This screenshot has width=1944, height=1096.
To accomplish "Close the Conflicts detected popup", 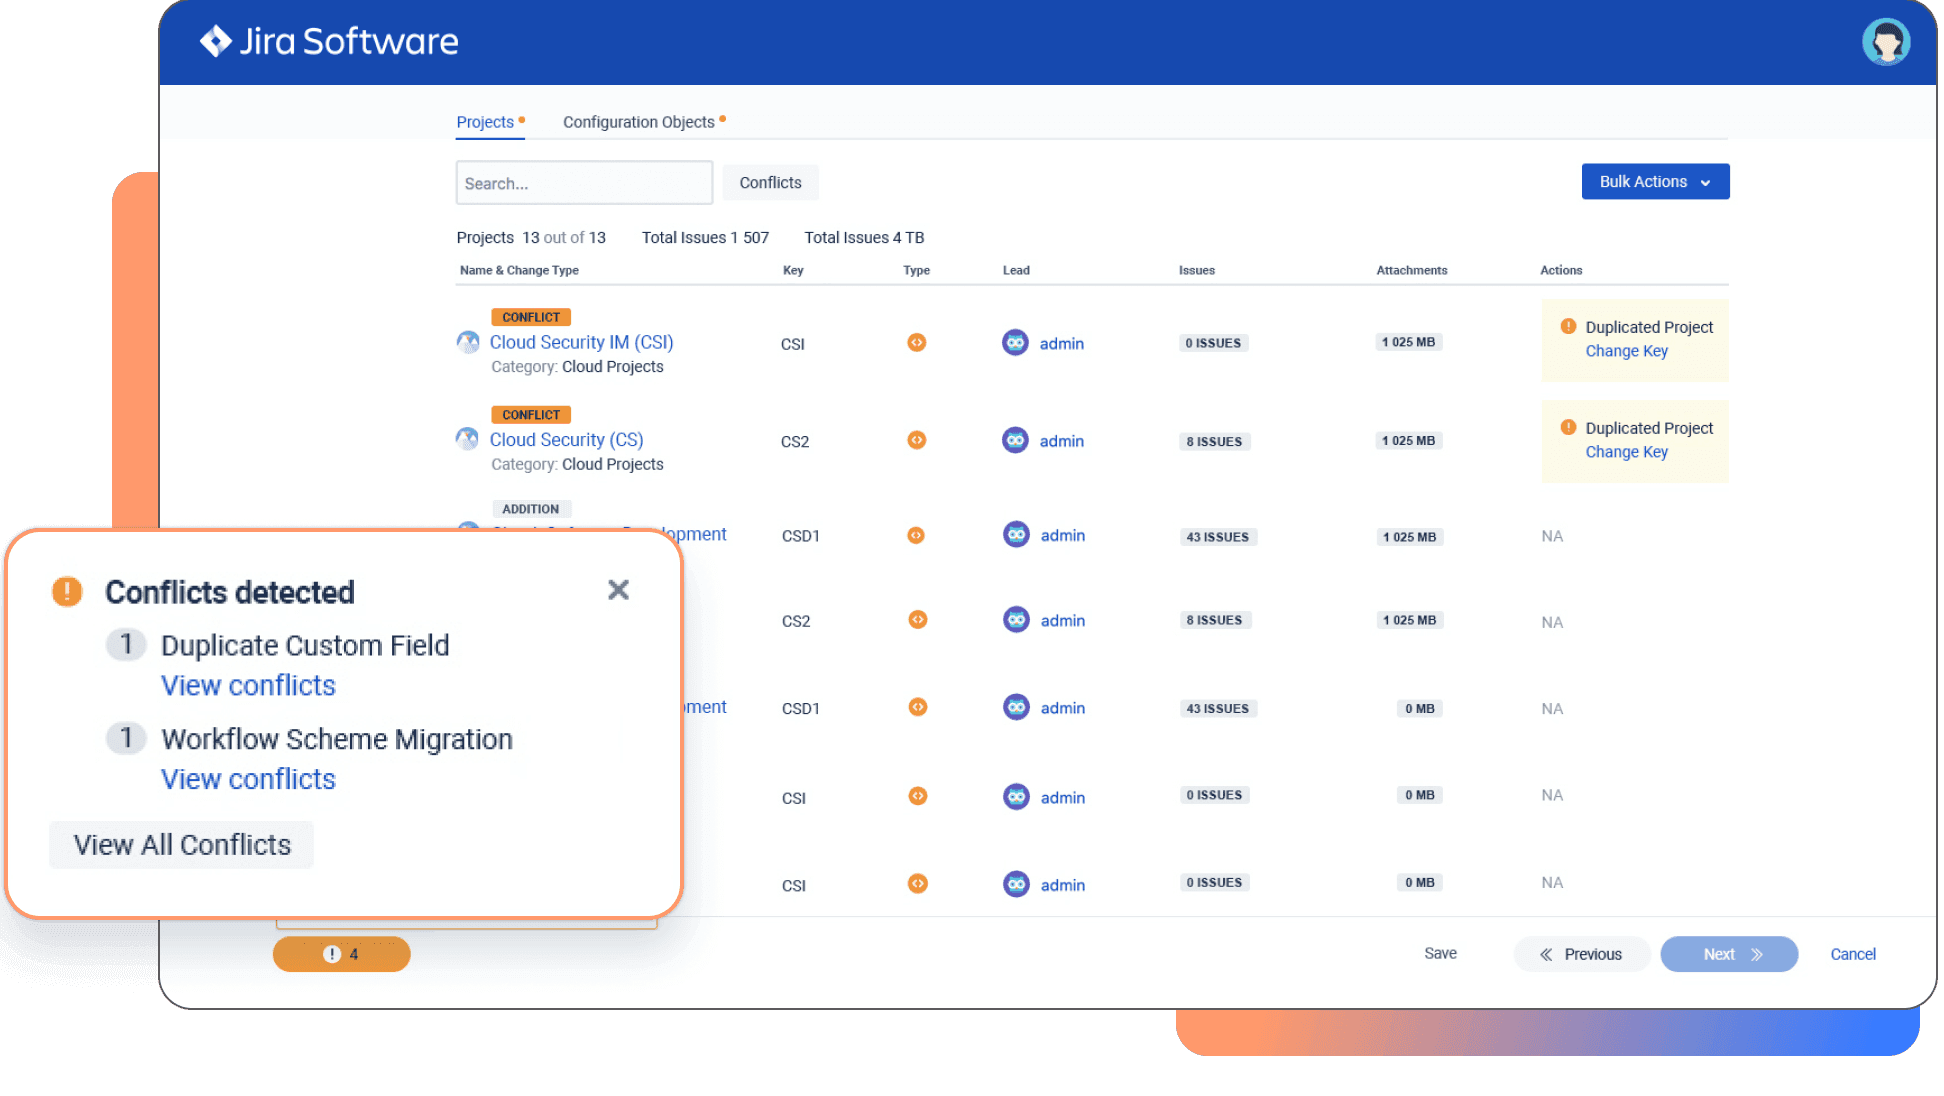I will coord(618,590).
